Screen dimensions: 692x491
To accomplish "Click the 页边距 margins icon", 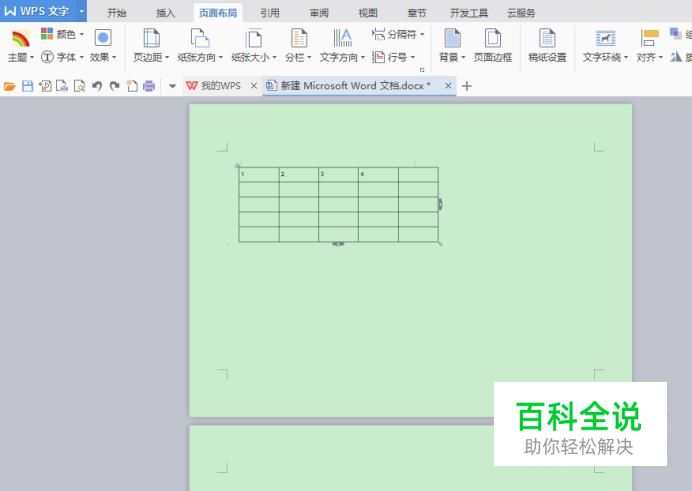I will [151, 38].
